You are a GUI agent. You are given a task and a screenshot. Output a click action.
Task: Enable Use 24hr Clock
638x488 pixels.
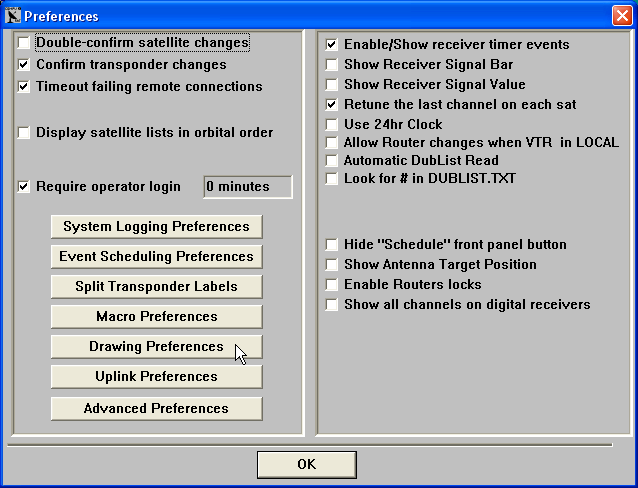[332, 124]
